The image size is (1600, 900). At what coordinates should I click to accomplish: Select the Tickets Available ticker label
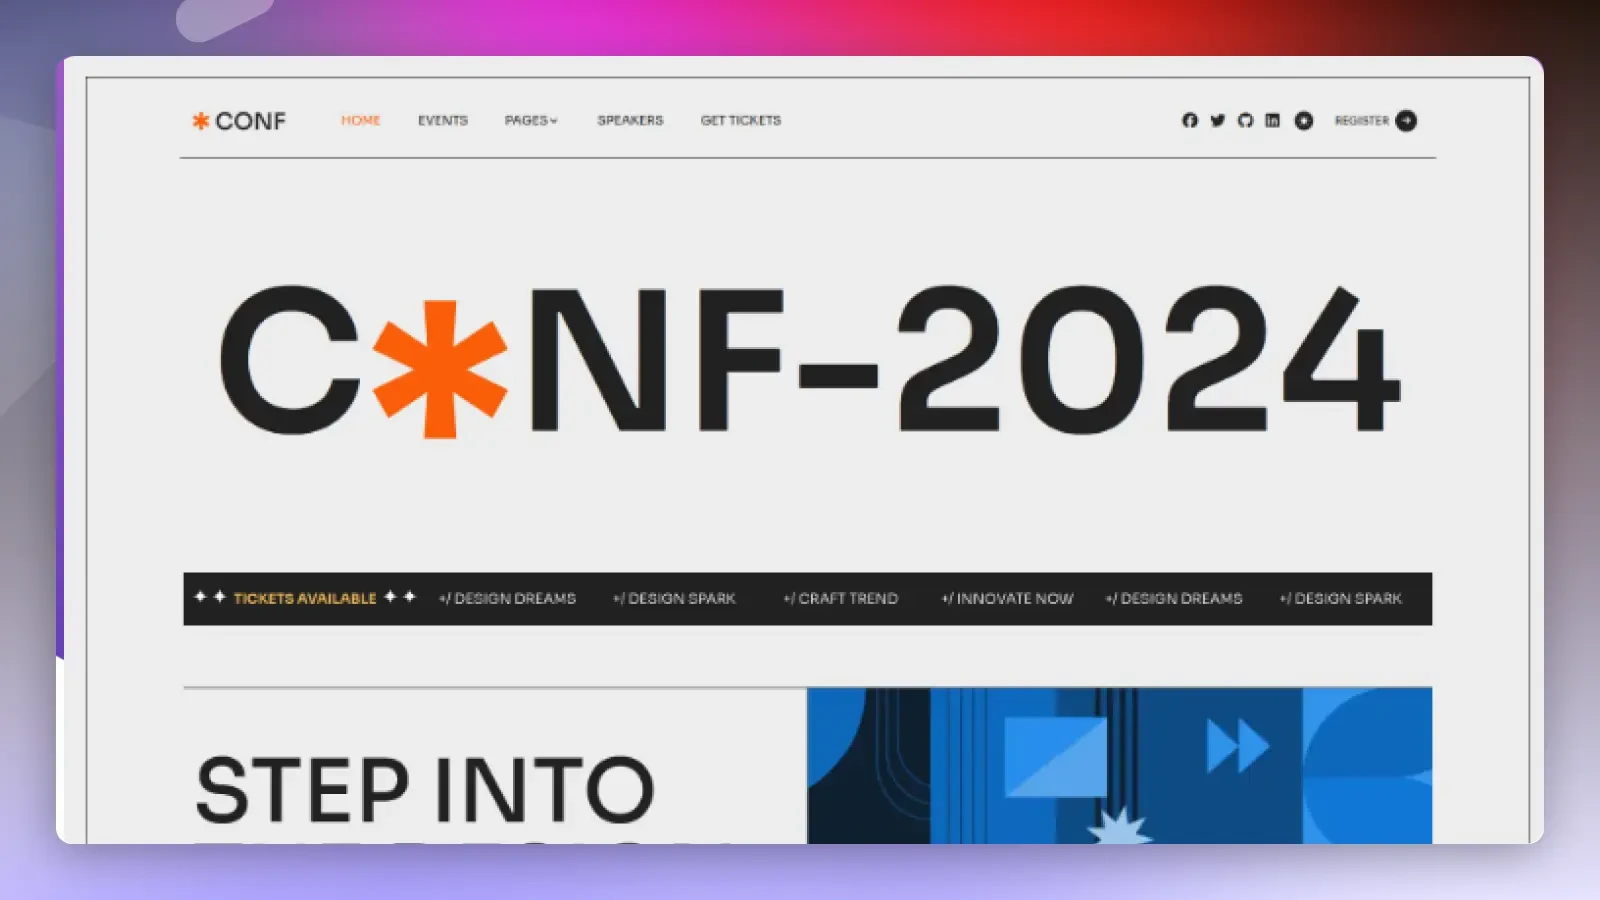(x=305, y=598)
